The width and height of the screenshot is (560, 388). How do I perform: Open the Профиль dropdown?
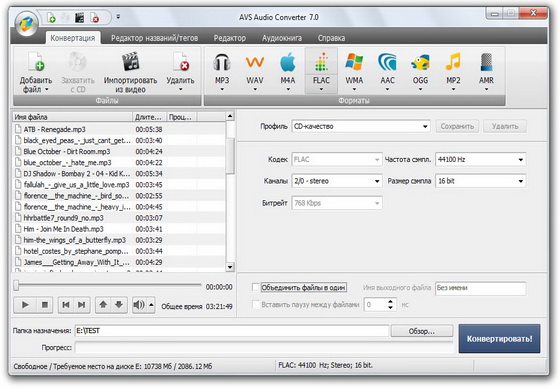[x=361, y=126]
